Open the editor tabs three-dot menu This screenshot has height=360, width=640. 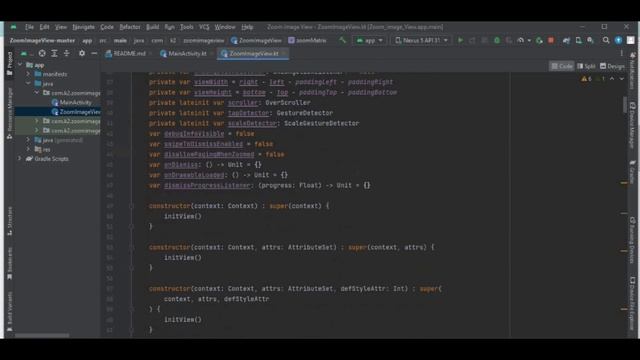(x=622, y=53)
